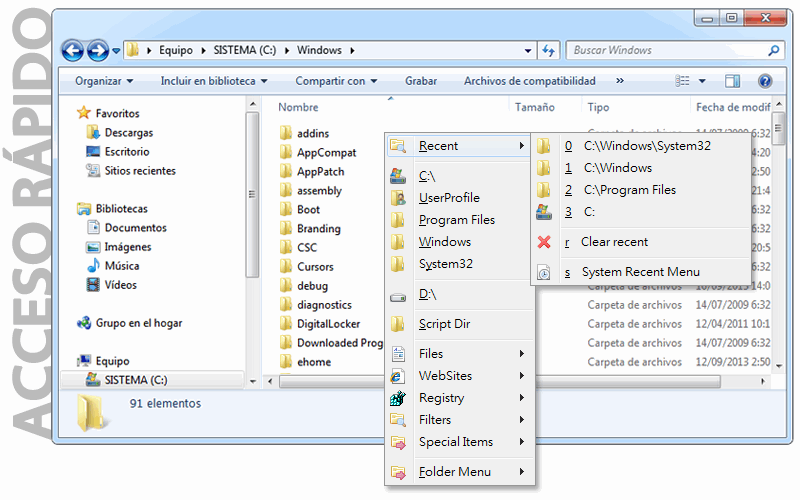Screen dimensions: 800x500
Task: Click the Grabar toolbar button
Action: tap(421, 81)
